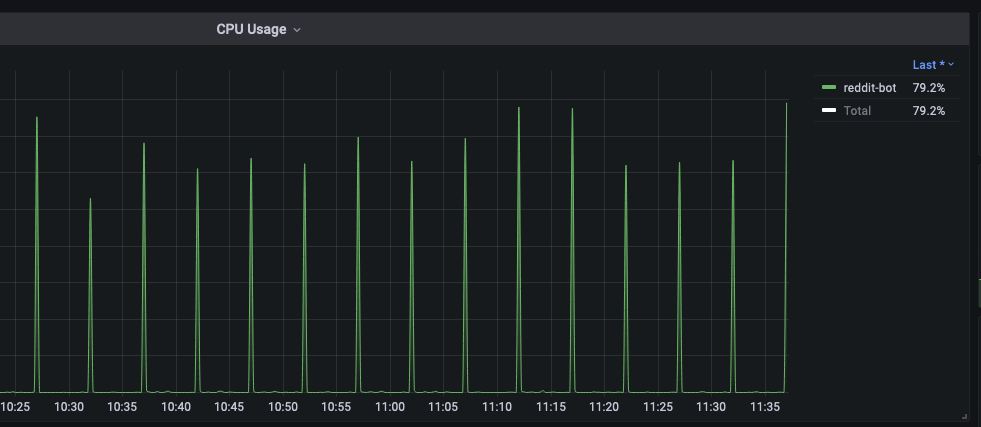Click the 11:05 time axis label
Viewport: 981px width, 427px height.
point(444,407)
